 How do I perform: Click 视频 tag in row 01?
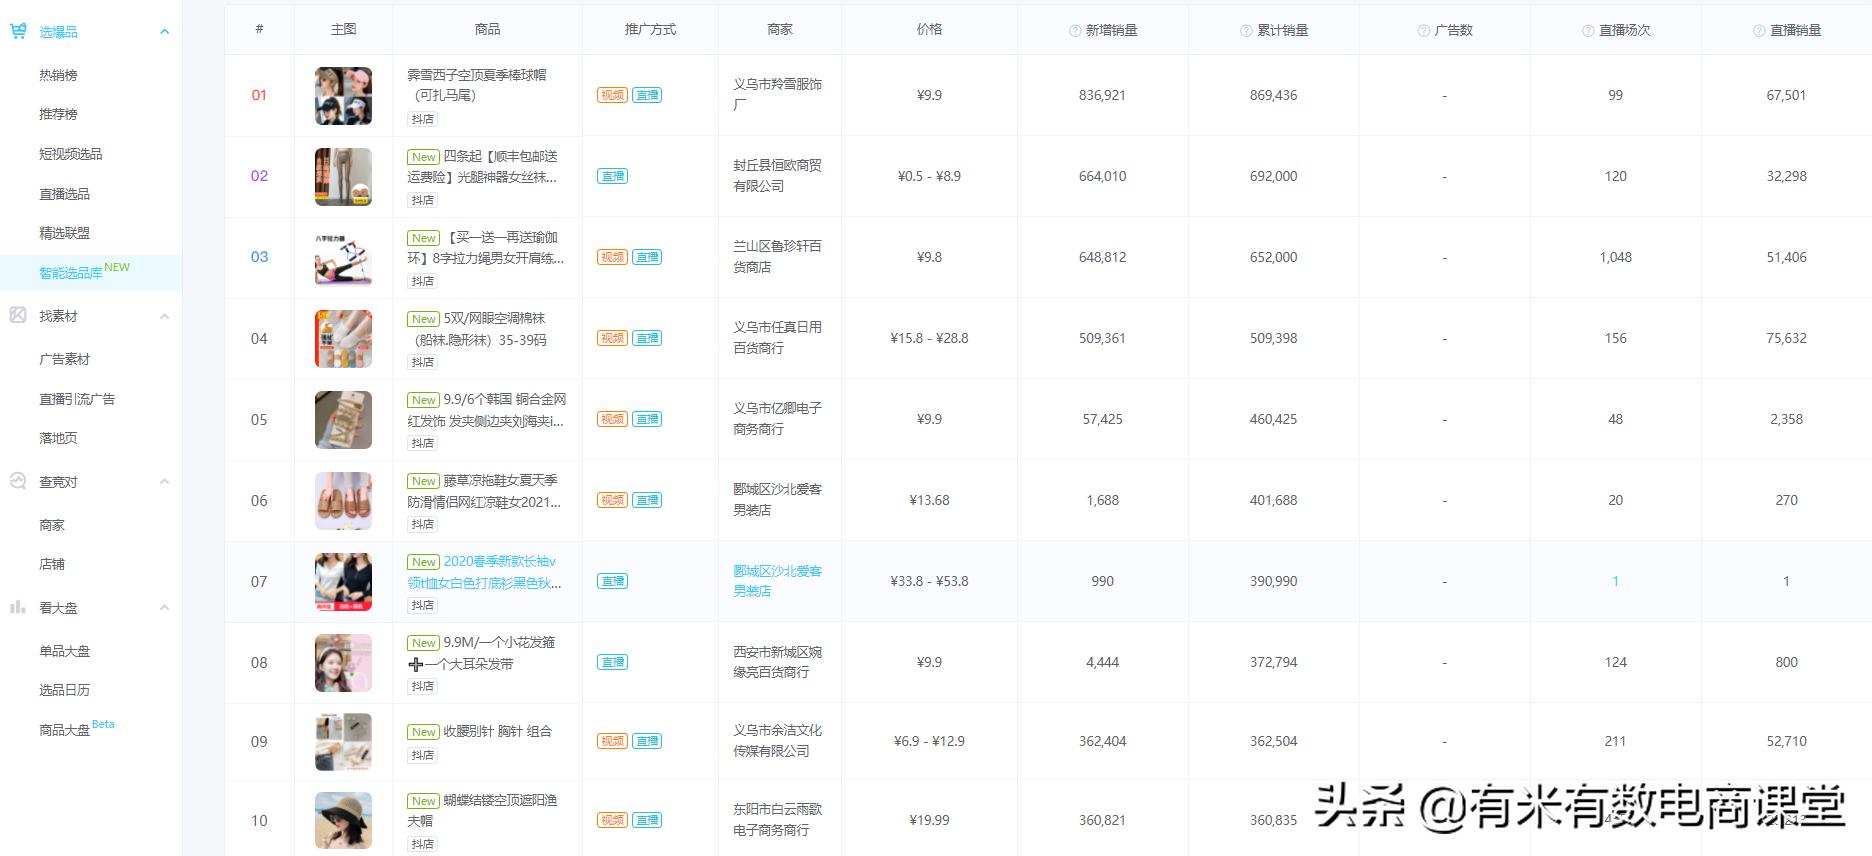pos(612,95)
